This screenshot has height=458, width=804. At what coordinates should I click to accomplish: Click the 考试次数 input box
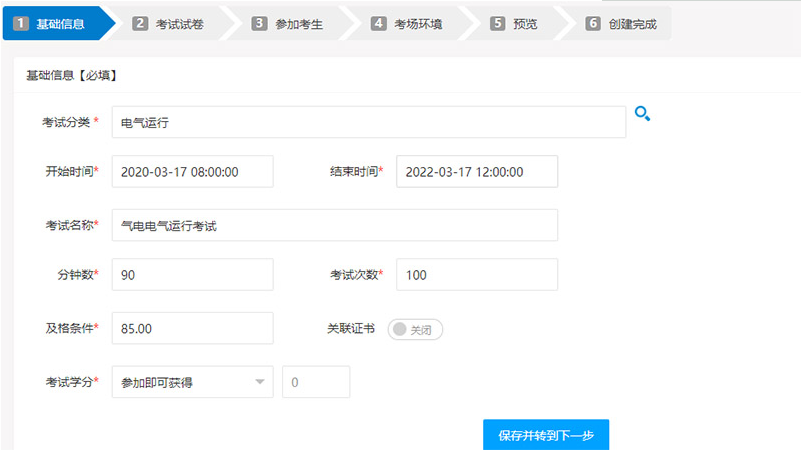tap(476, 274)
